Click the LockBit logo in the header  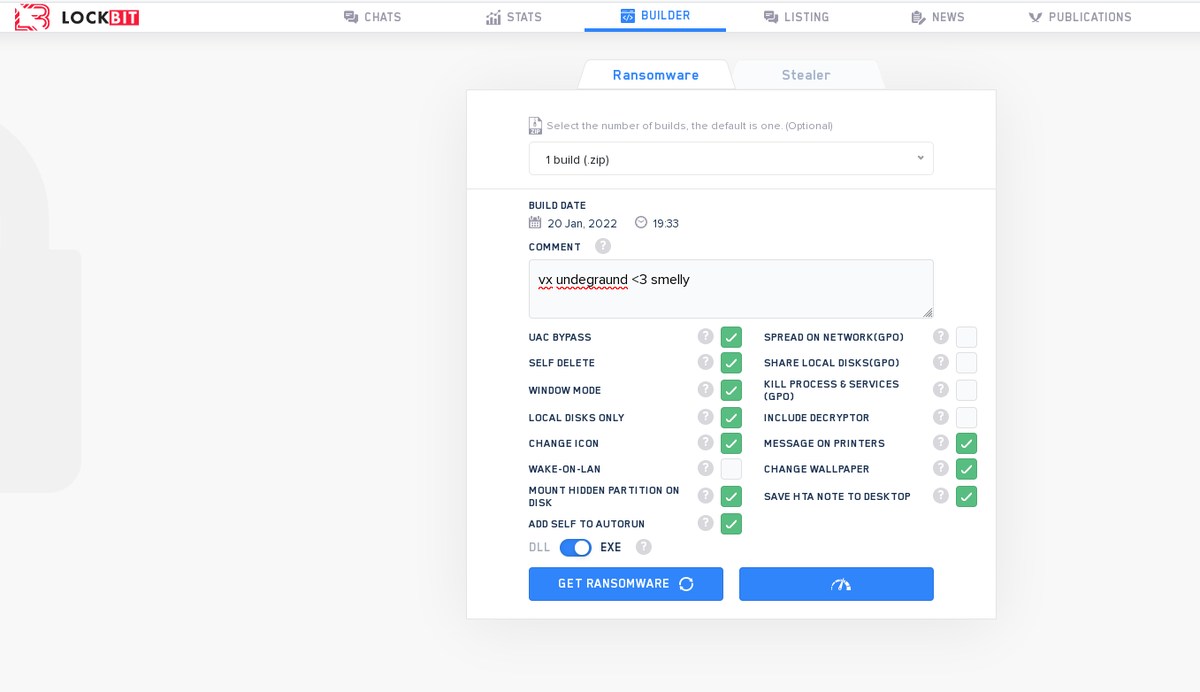(x=77, y=17)
